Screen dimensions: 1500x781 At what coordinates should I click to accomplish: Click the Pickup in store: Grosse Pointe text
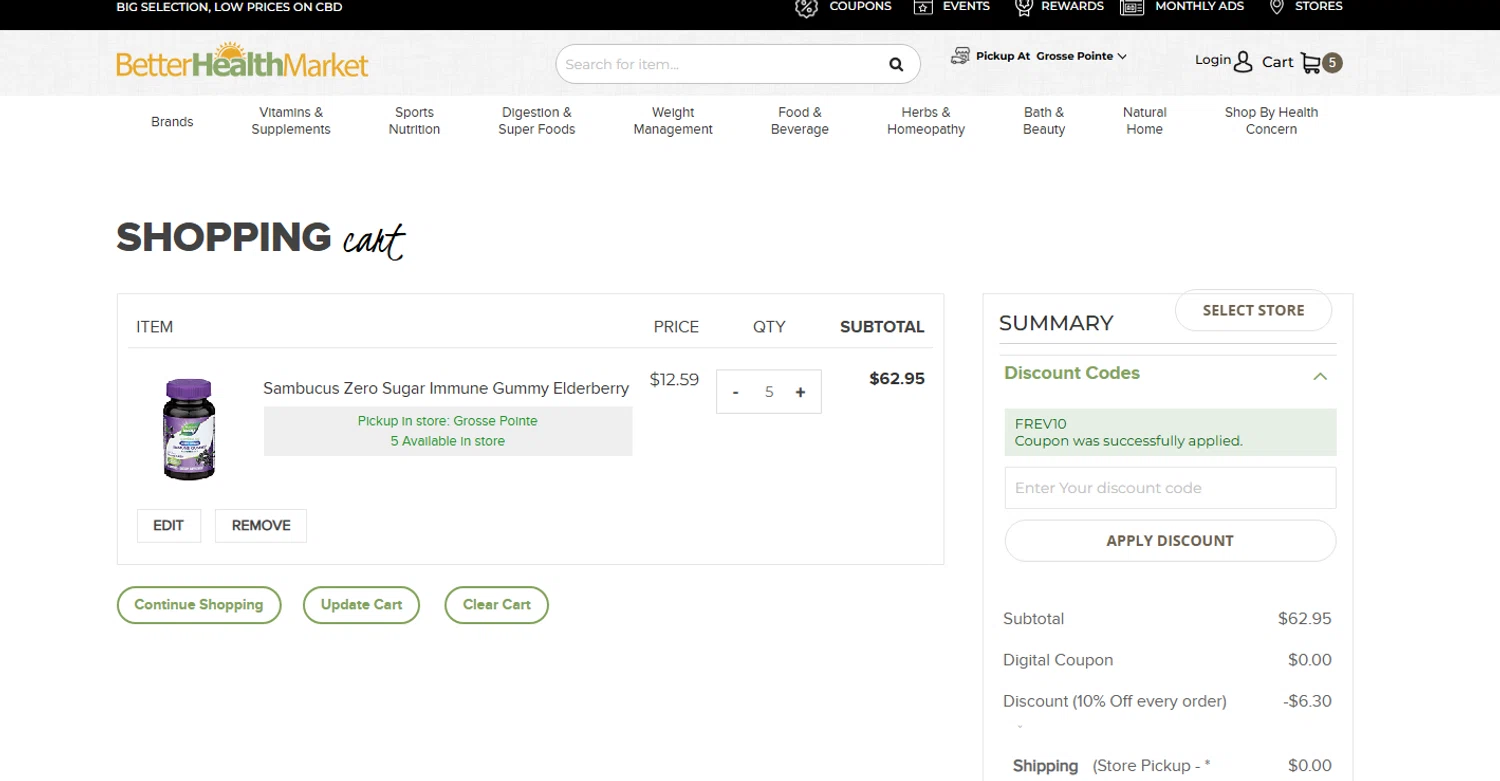[x=448, y=421]
